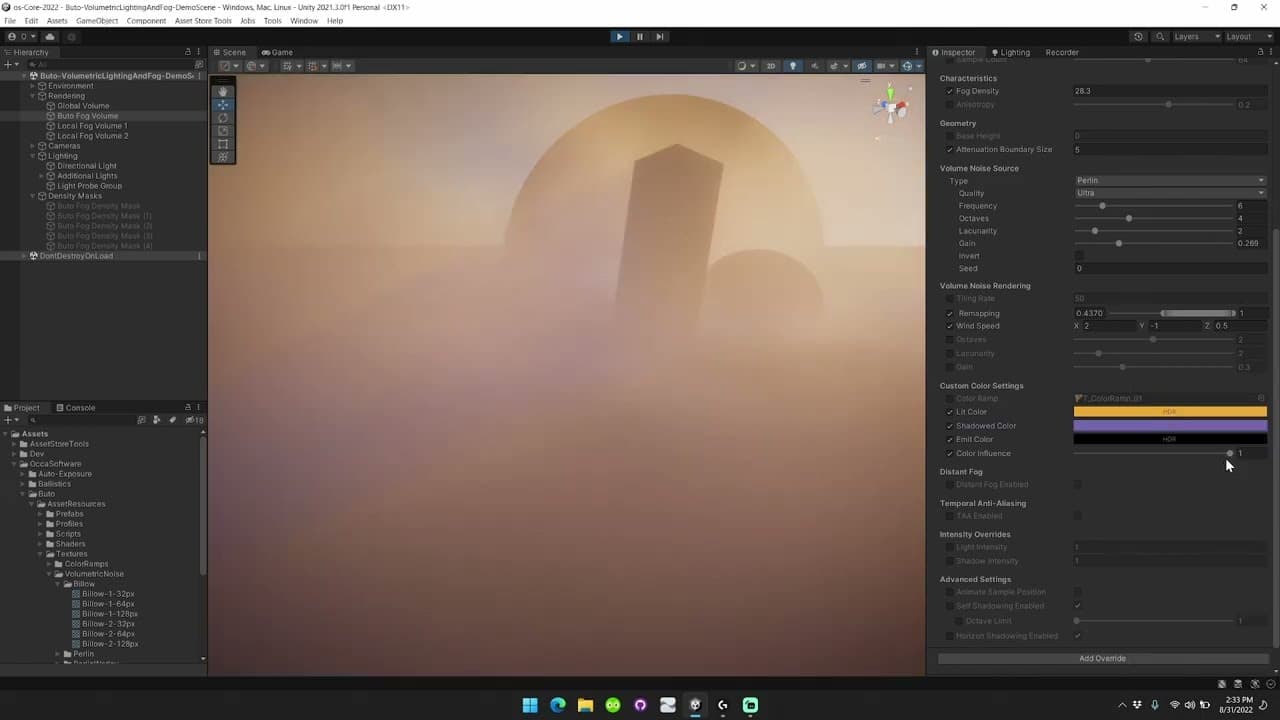1280x720 pixels.
Task: Open the Layers dropdown
Action: (1196, 37)
